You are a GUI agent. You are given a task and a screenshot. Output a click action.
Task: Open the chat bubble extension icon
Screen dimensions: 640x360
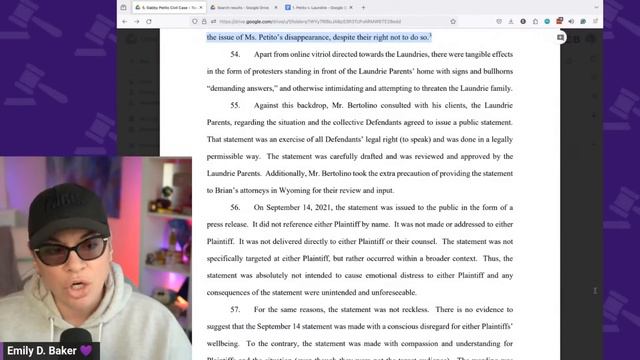coord(583,21)
